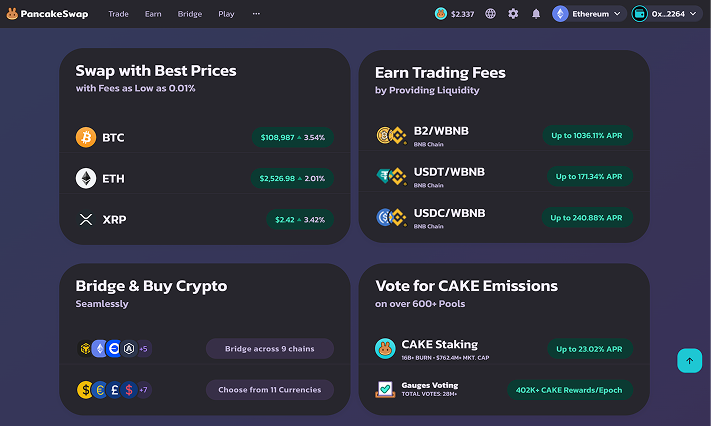The width and height of the screenshot is (711, 426).
Task: Click the Gauges Voting checklist icon
Action: click(386, 389)
